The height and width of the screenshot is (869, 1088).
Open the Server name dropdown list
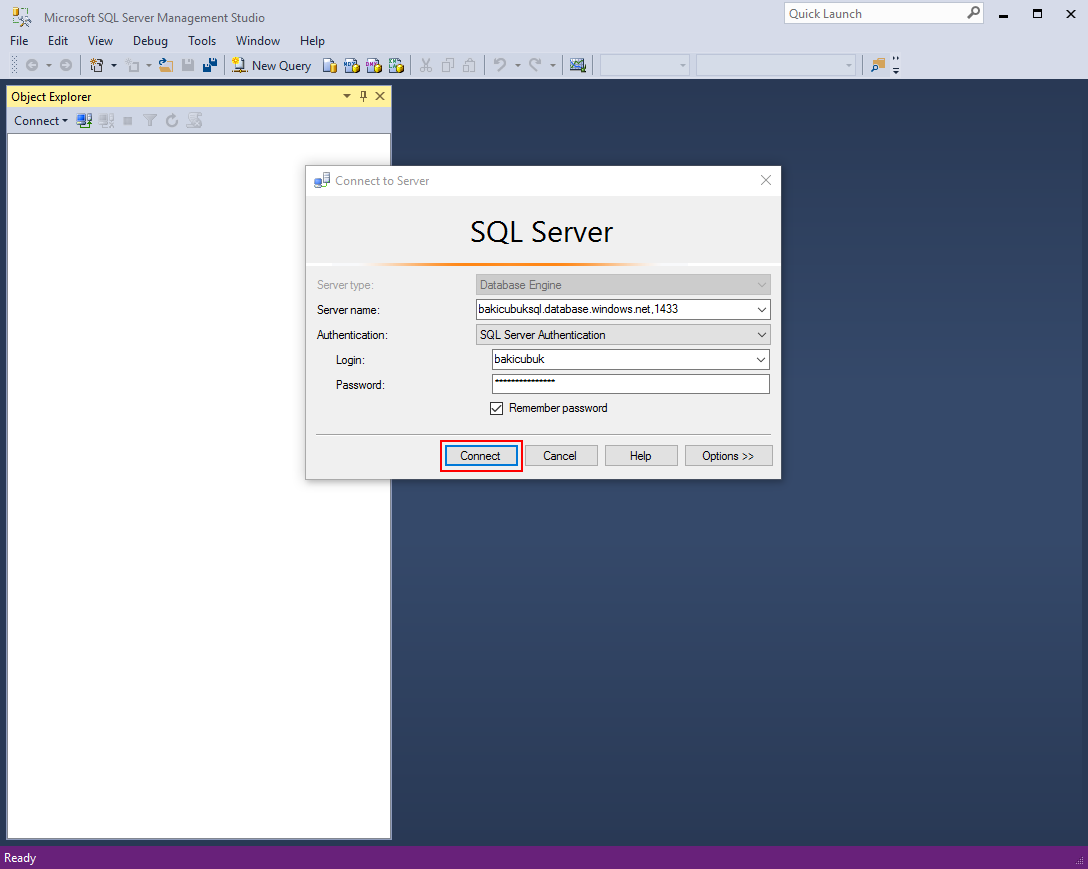point(762,310)
